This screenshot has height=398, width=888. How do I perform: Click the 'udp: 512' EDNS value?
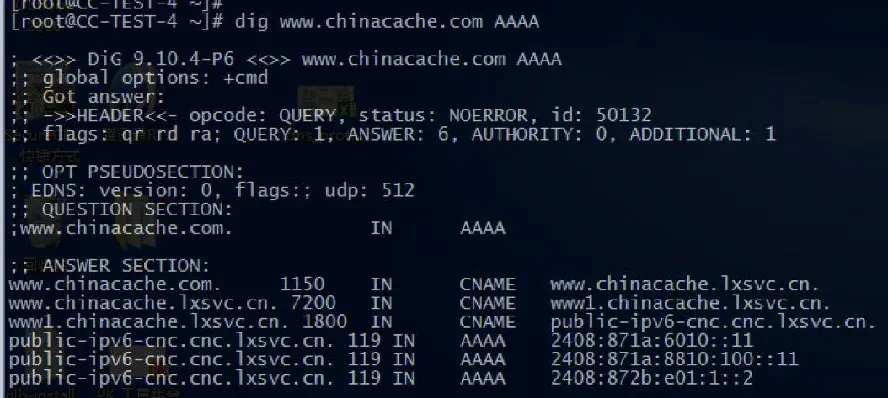pos(370,190)
